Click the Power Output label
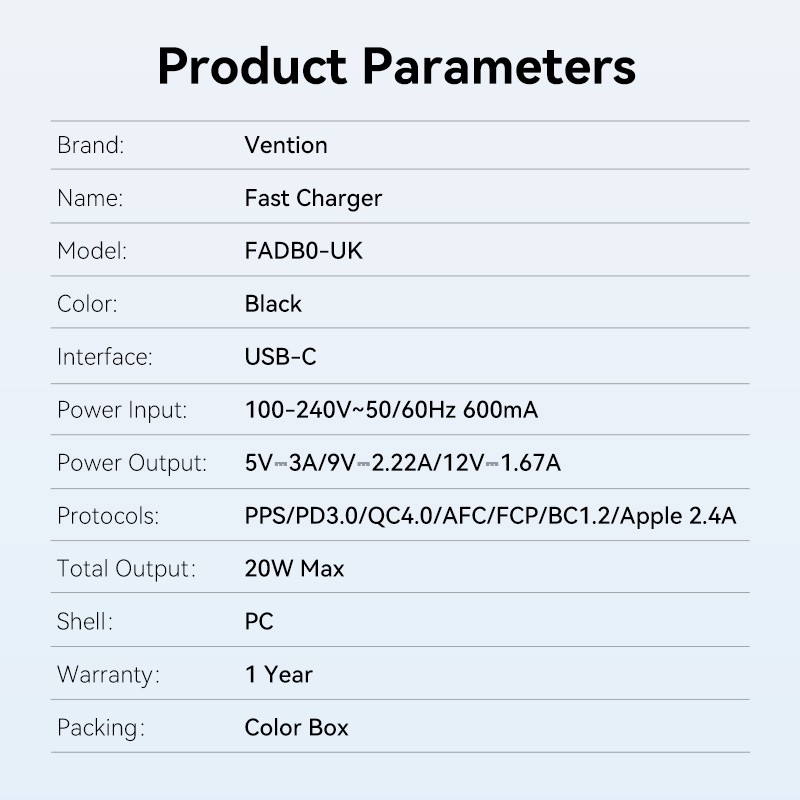 [x=132, y=463]
